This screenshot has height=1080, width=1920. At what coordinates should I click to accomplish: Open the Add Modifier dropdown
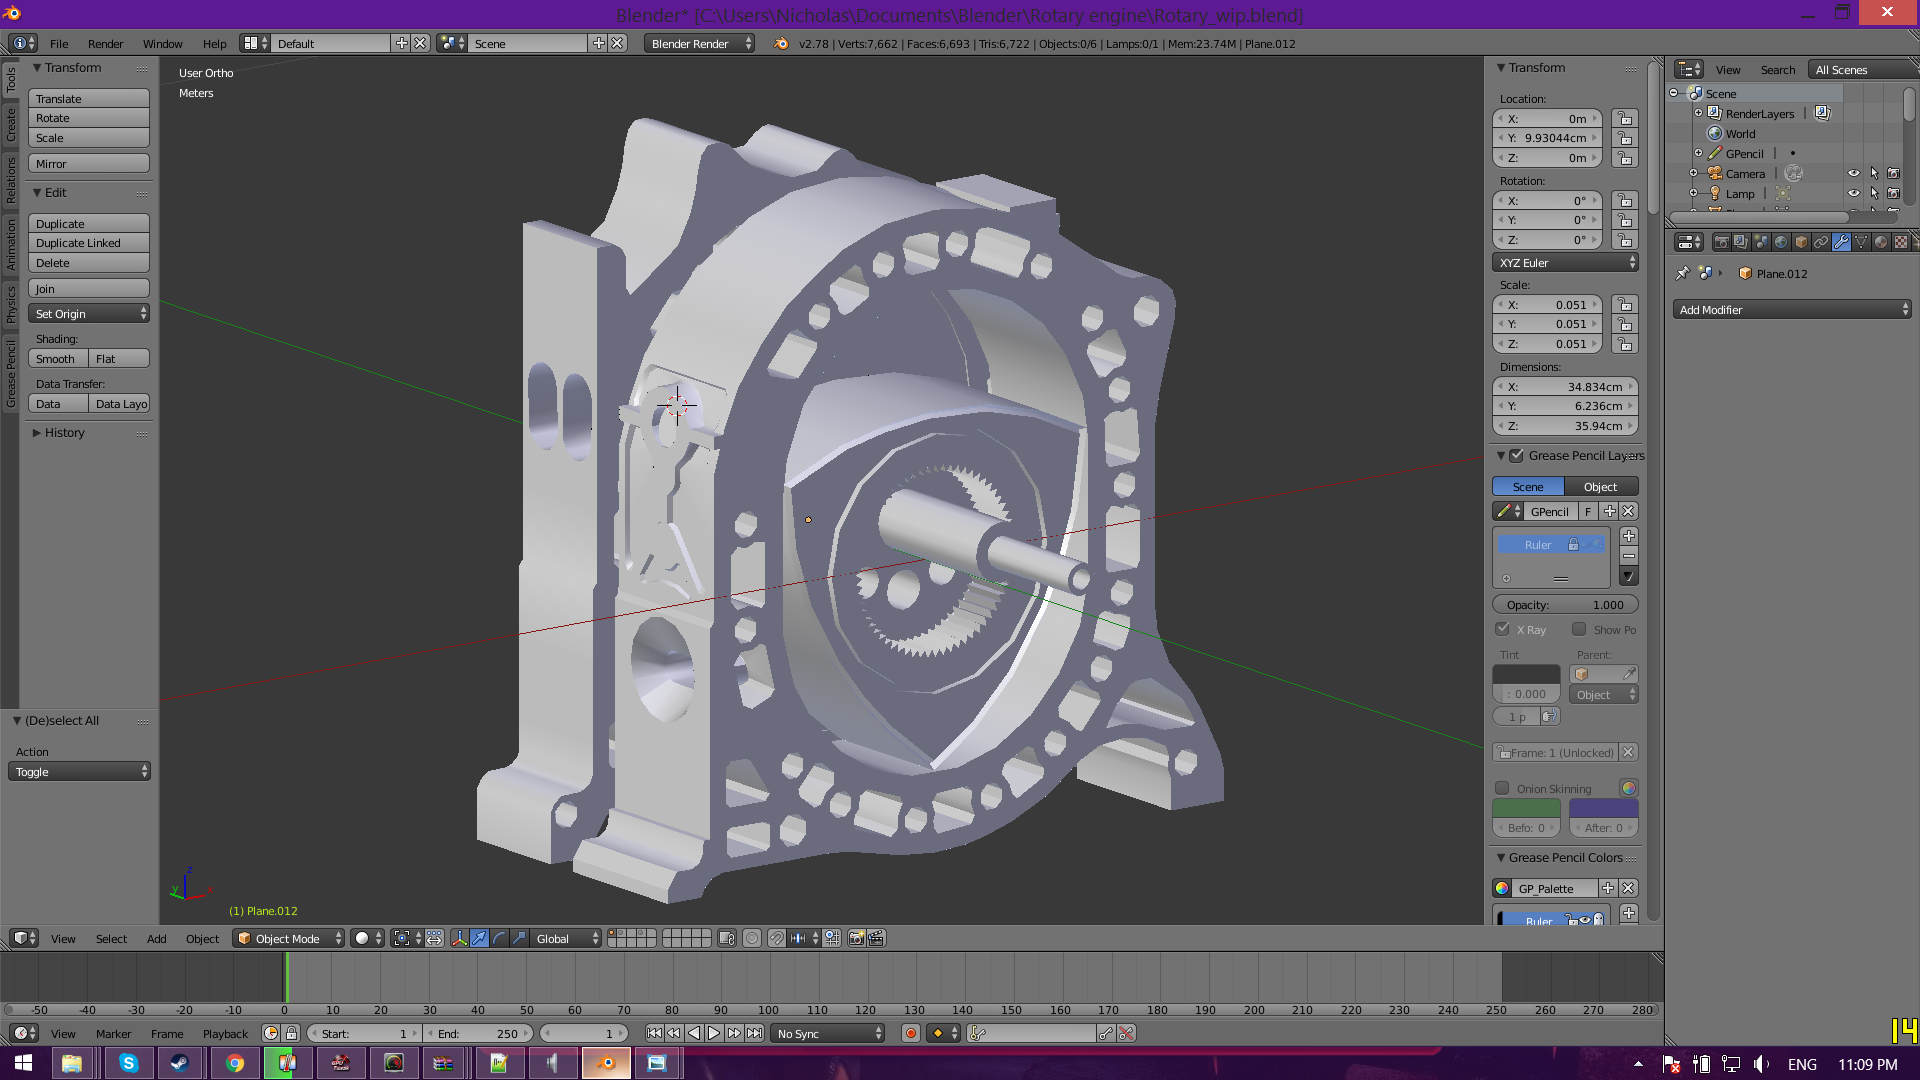[x=1791, y=310]
